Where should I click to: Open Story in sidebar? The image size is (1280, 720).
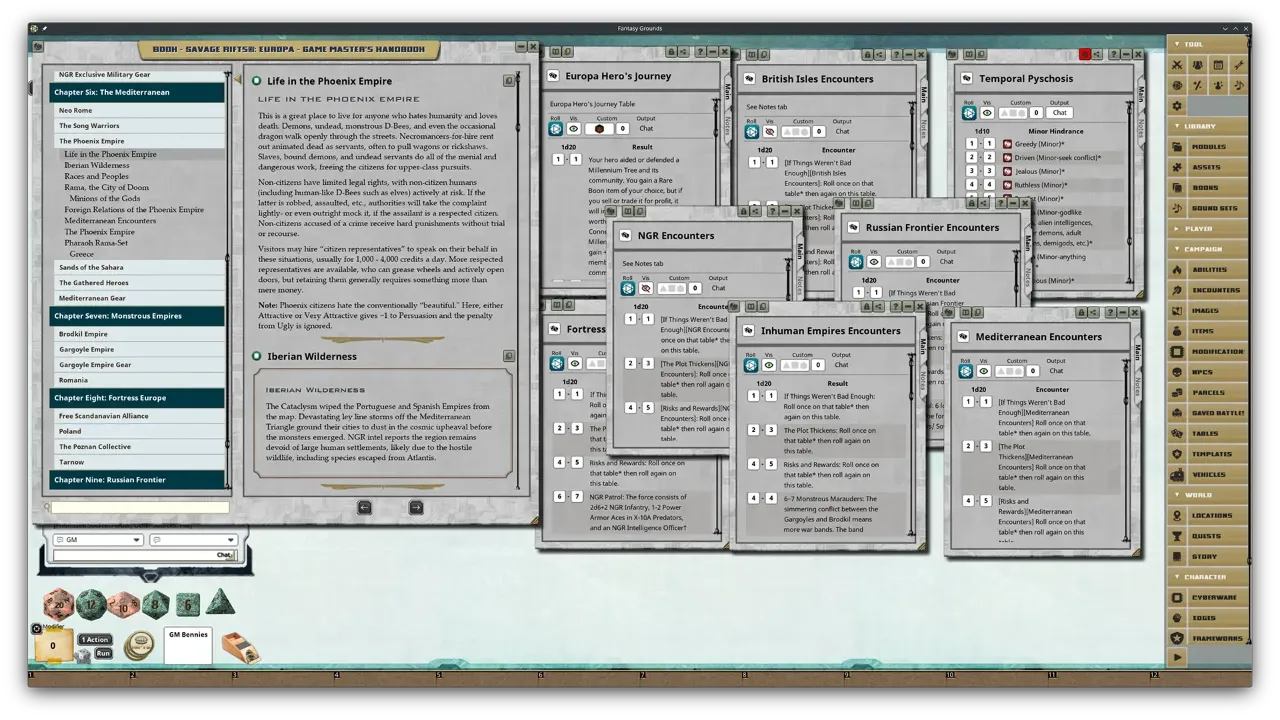click(1208, 557)
